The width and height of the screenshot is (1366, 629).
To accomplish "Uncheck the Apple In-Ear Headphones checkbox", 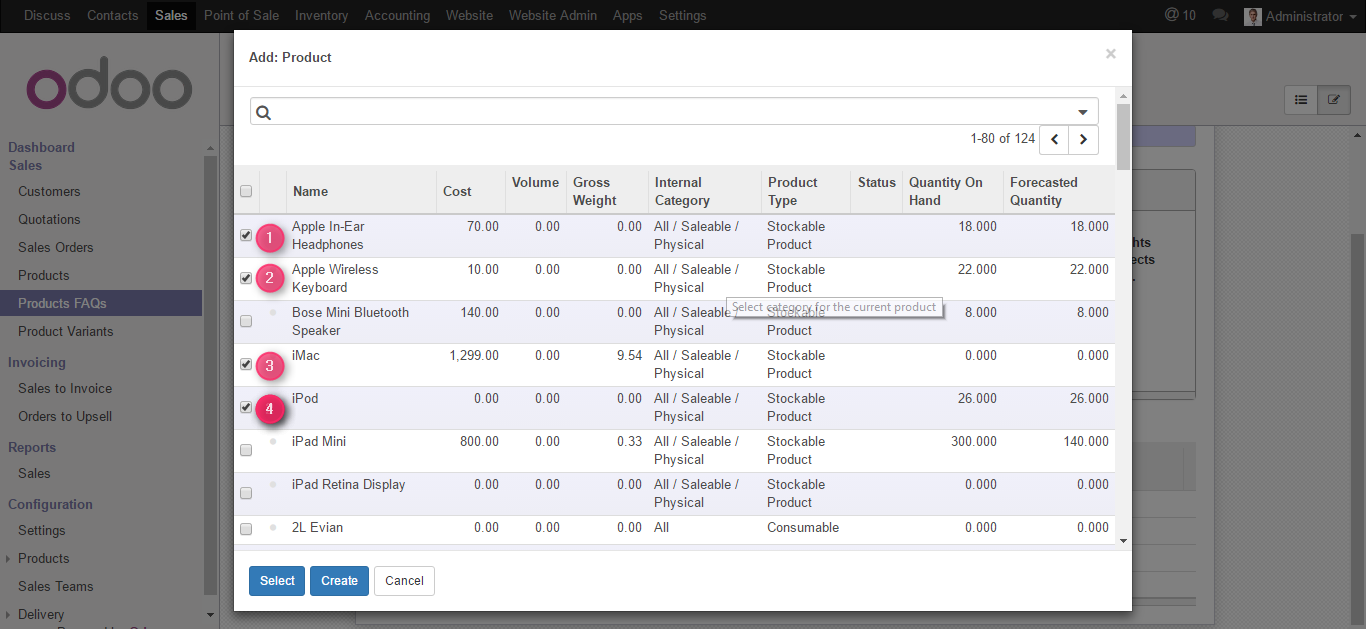I will coord(246,236).
